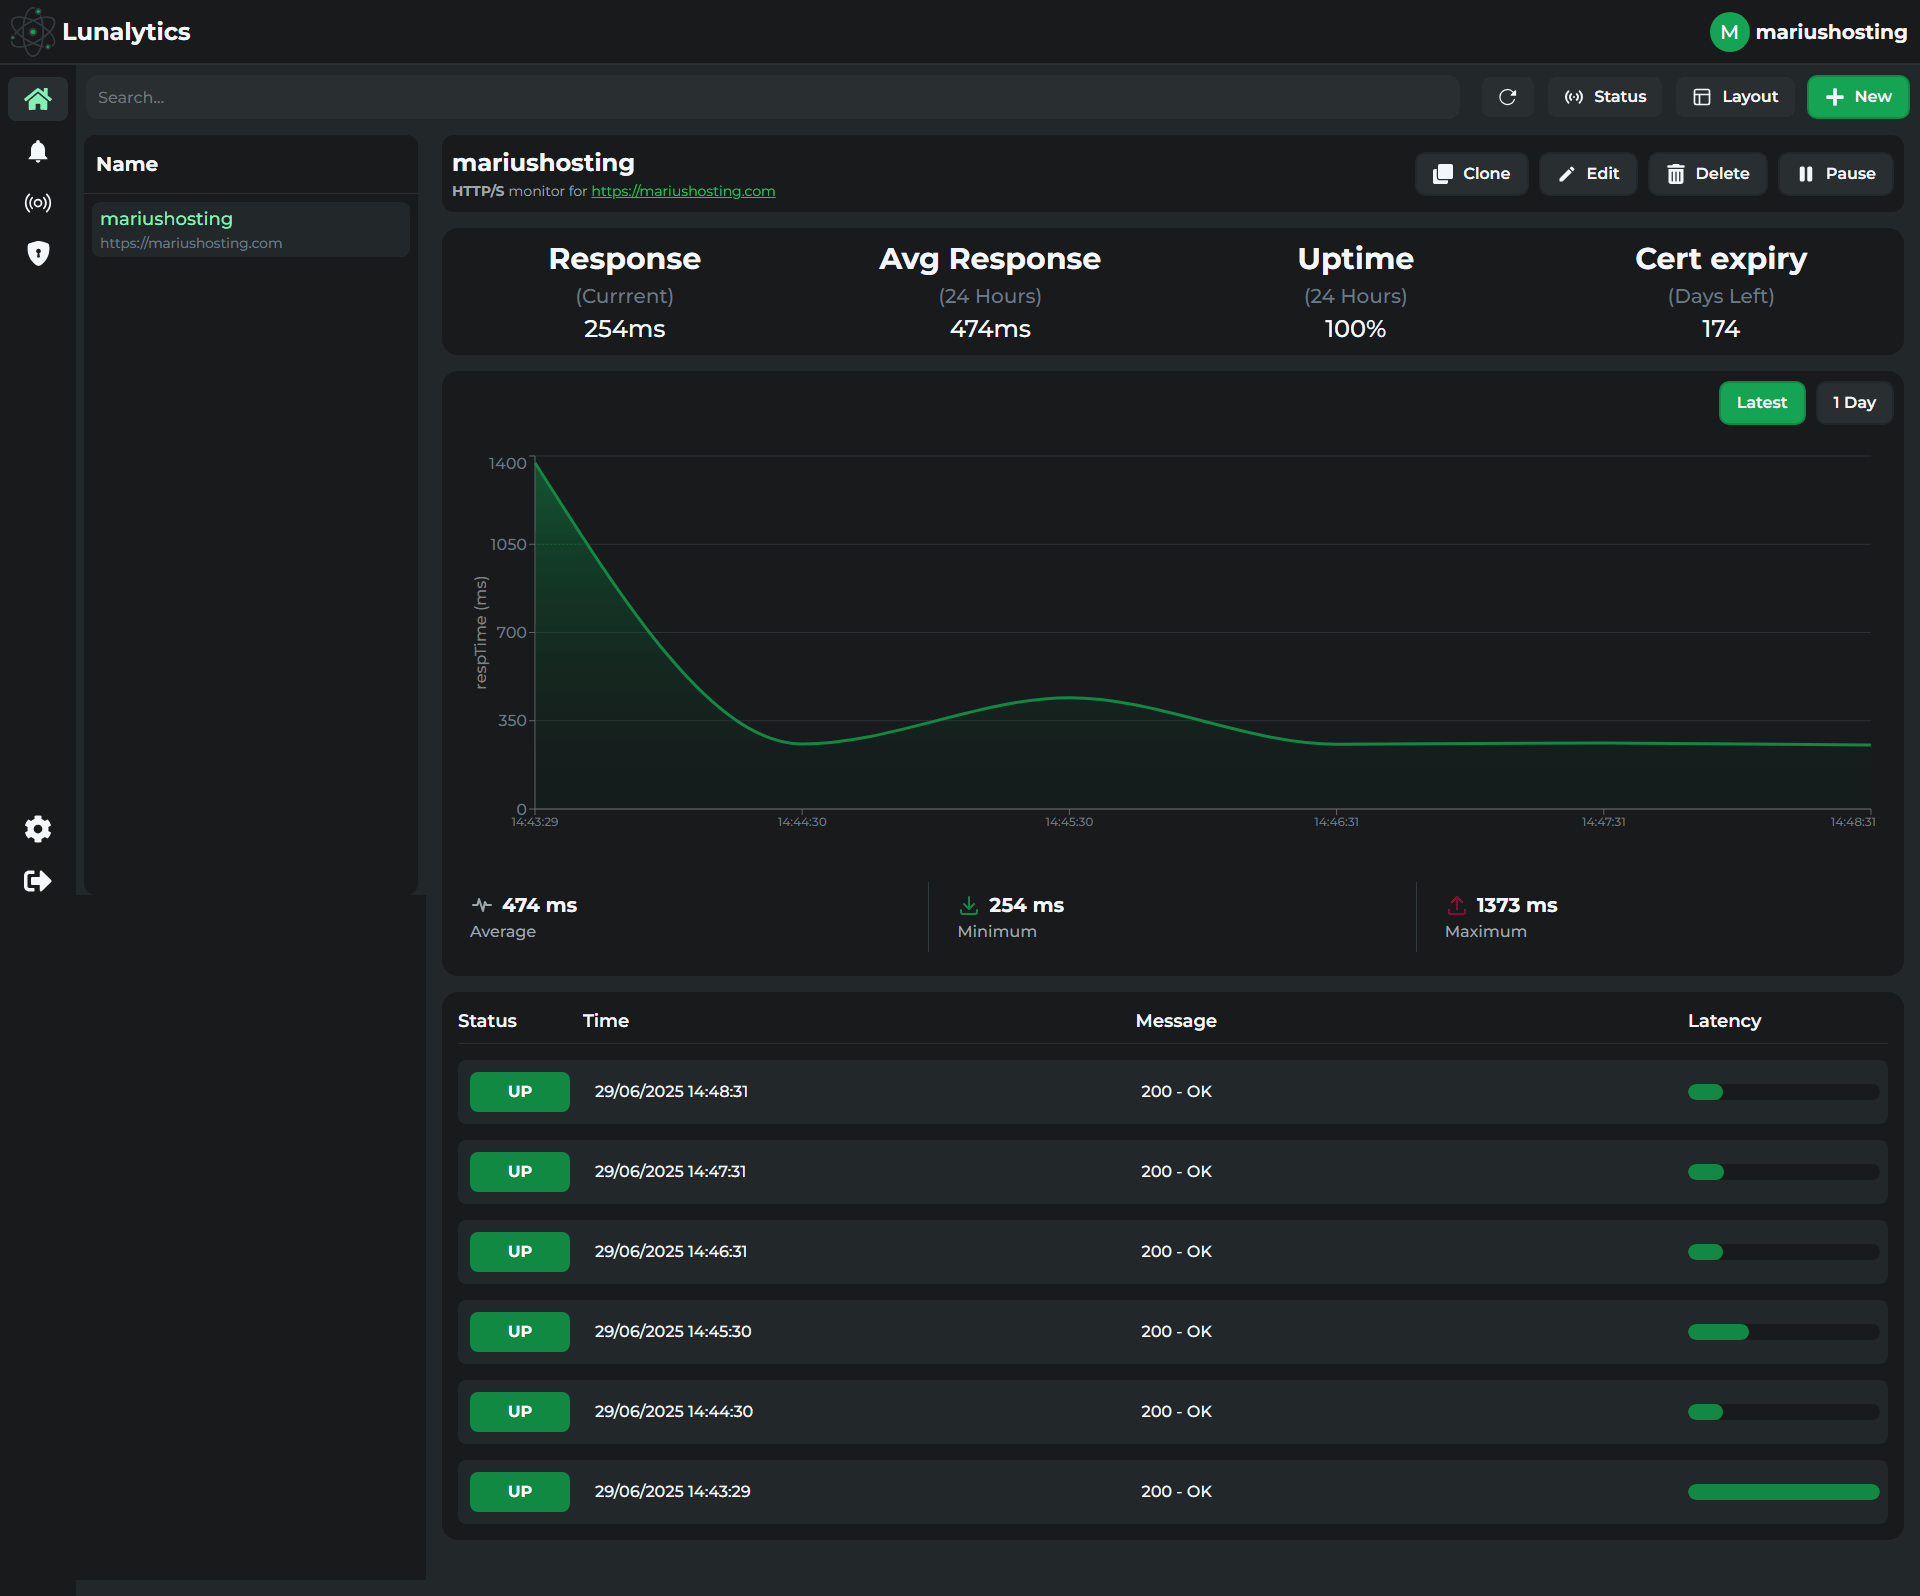The width and height of the screenshot is (1920, 1596).
Task: Click the Avg Response 474ms value
Action: [x=990, y=329]
